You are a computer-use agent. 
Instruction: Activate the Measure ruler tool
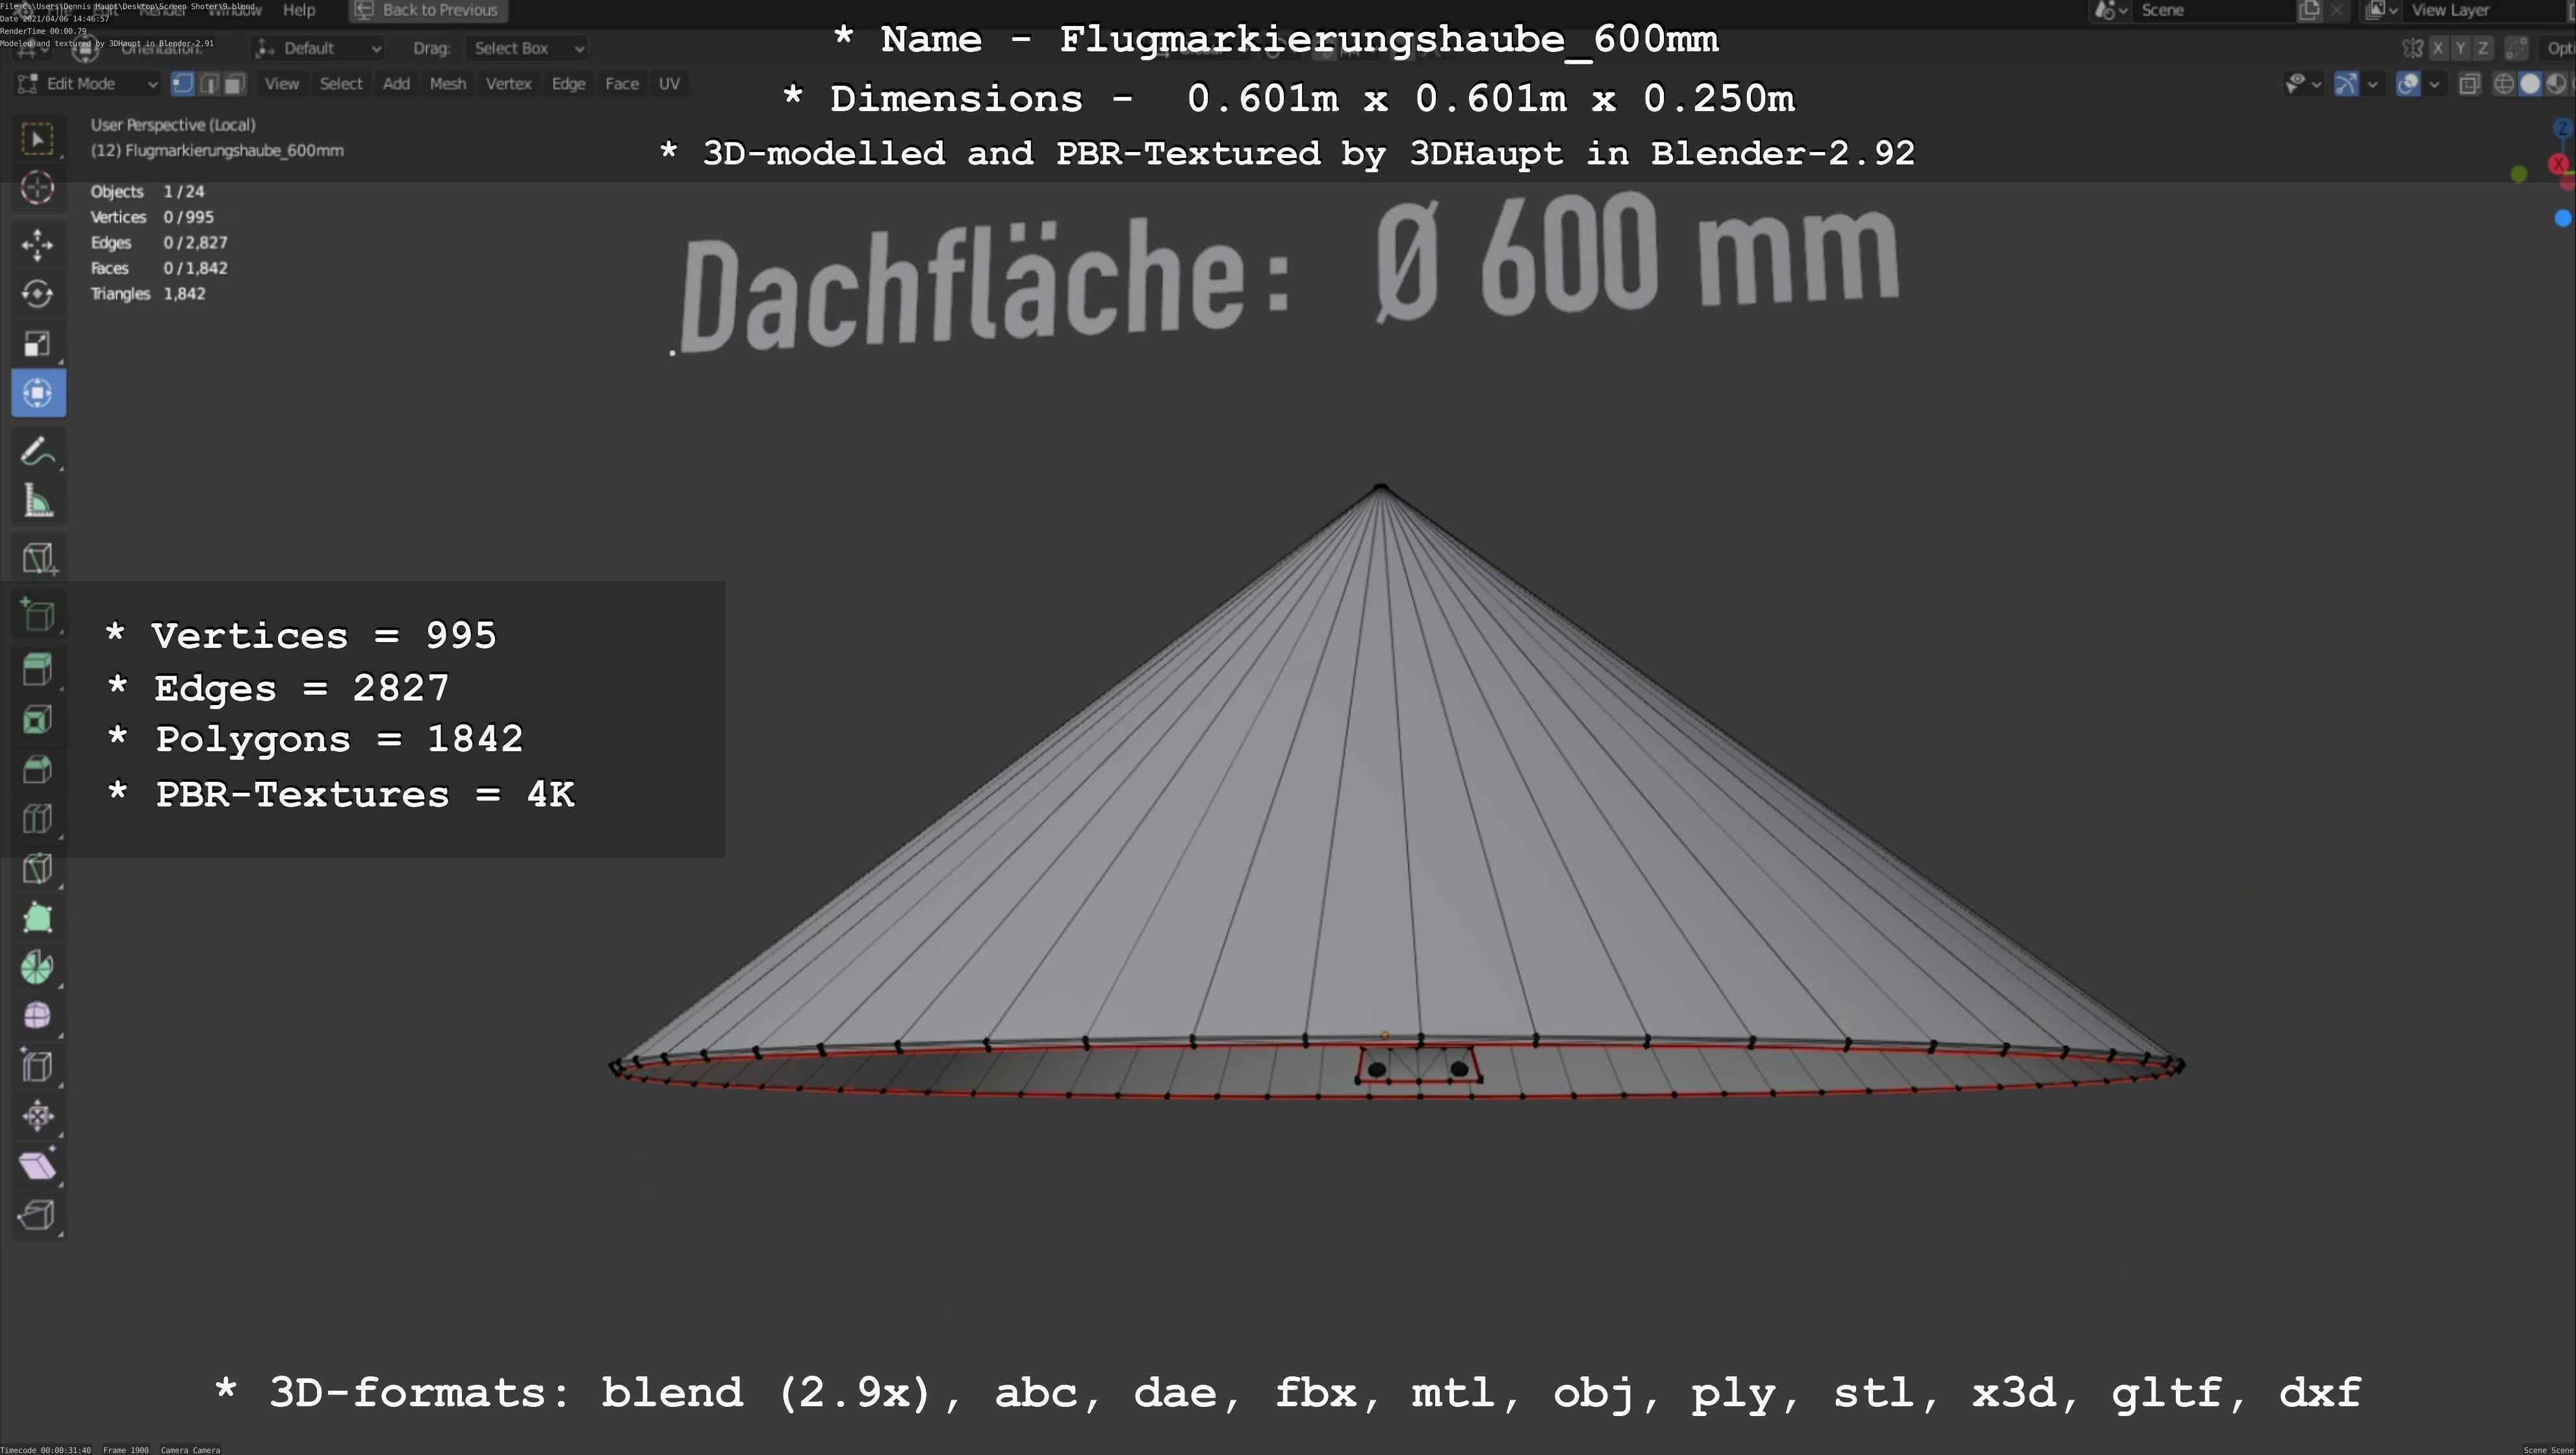click(x=38, y=501)
